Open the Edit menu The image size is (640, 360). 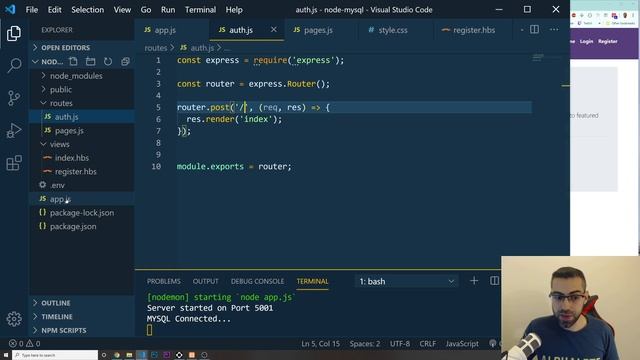tap(54, 9)
